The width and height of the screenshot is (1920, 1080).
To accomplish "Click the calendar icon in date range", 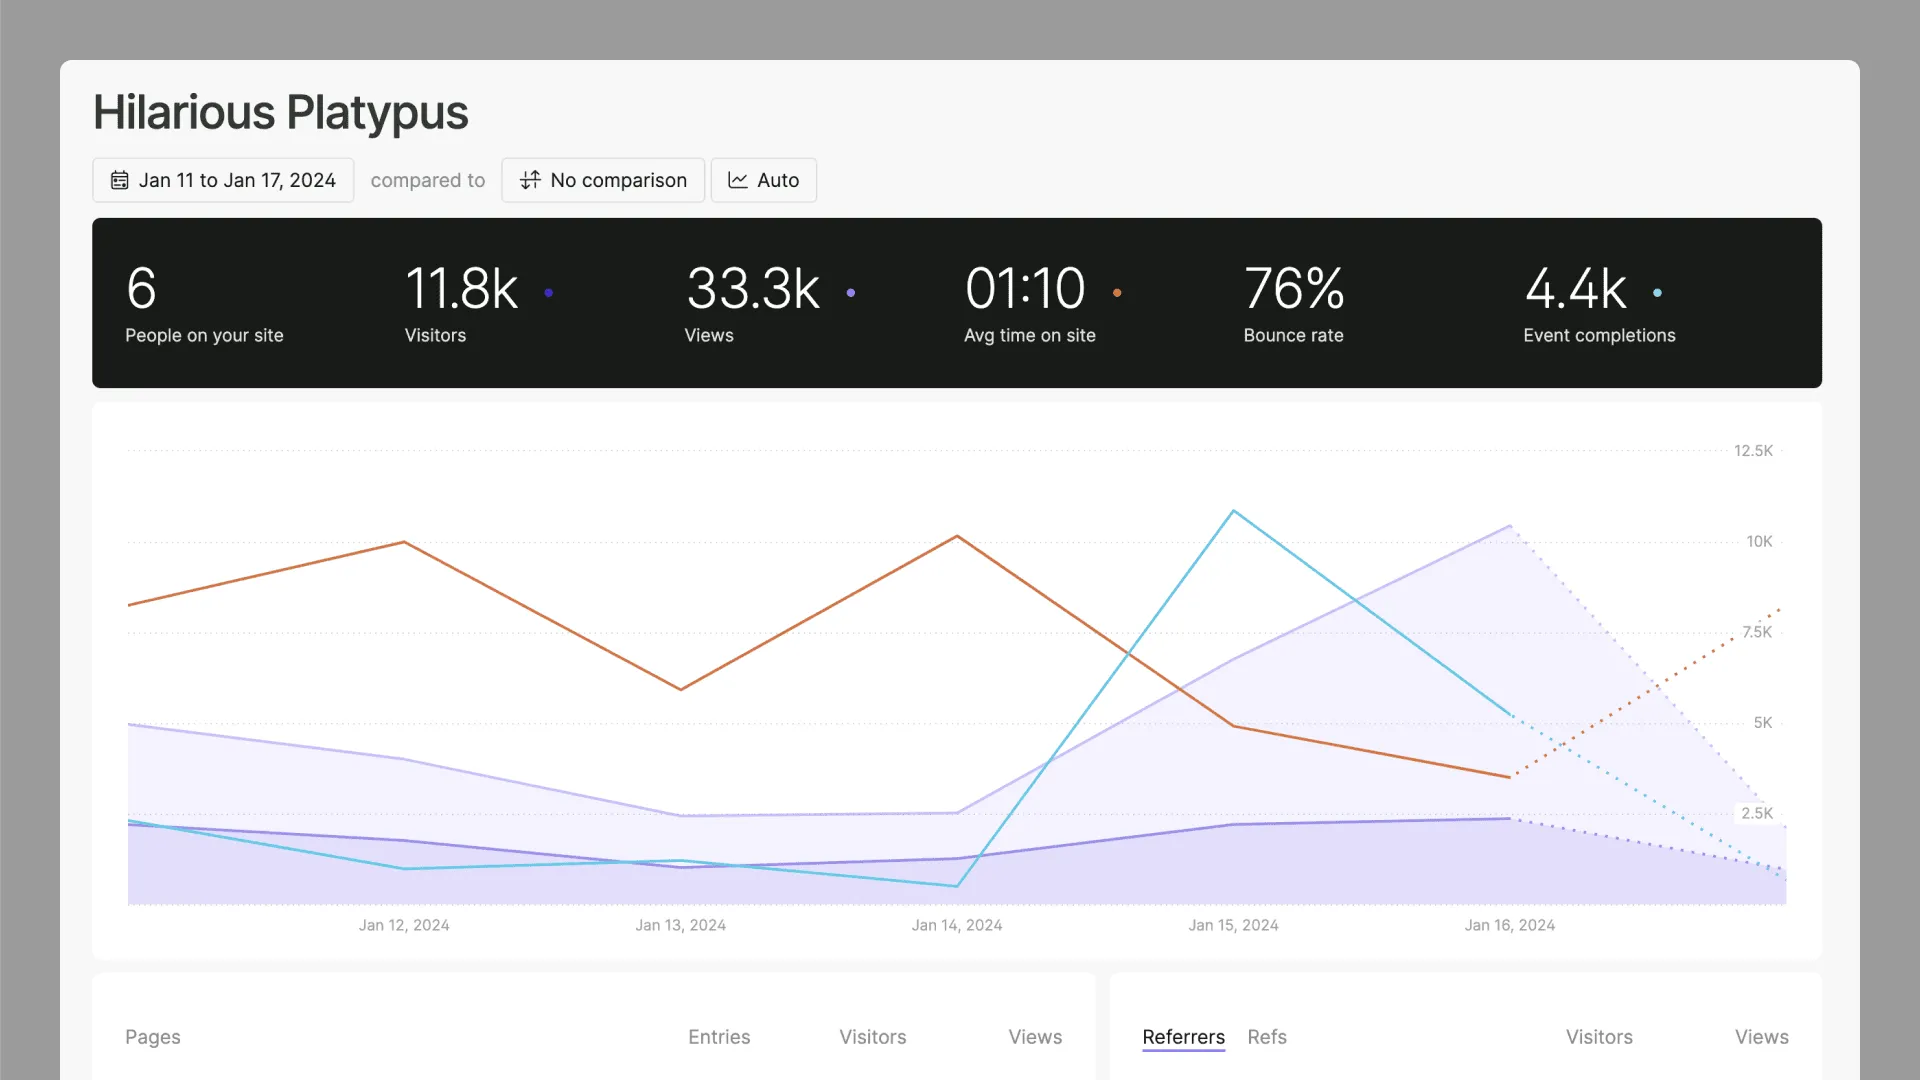I will (119, 180).
